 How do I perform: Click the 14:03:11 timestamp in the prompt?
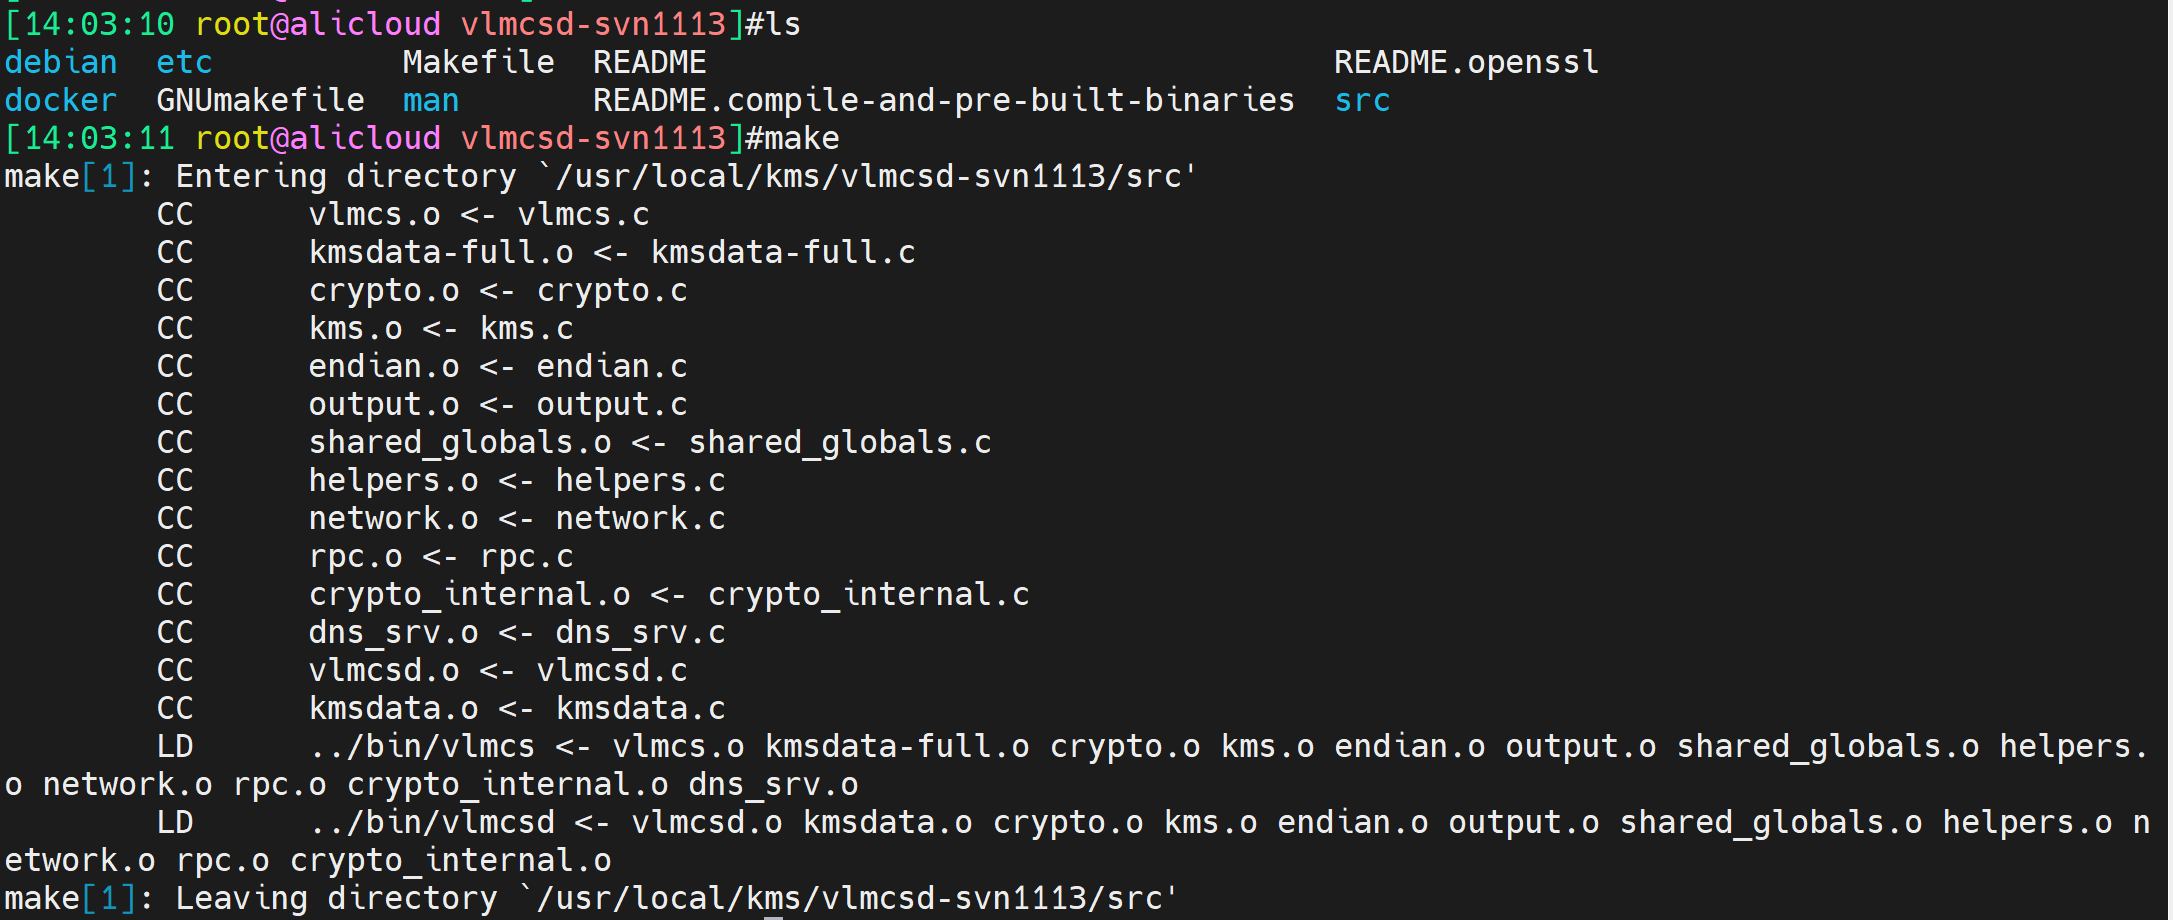click(99, 139)
